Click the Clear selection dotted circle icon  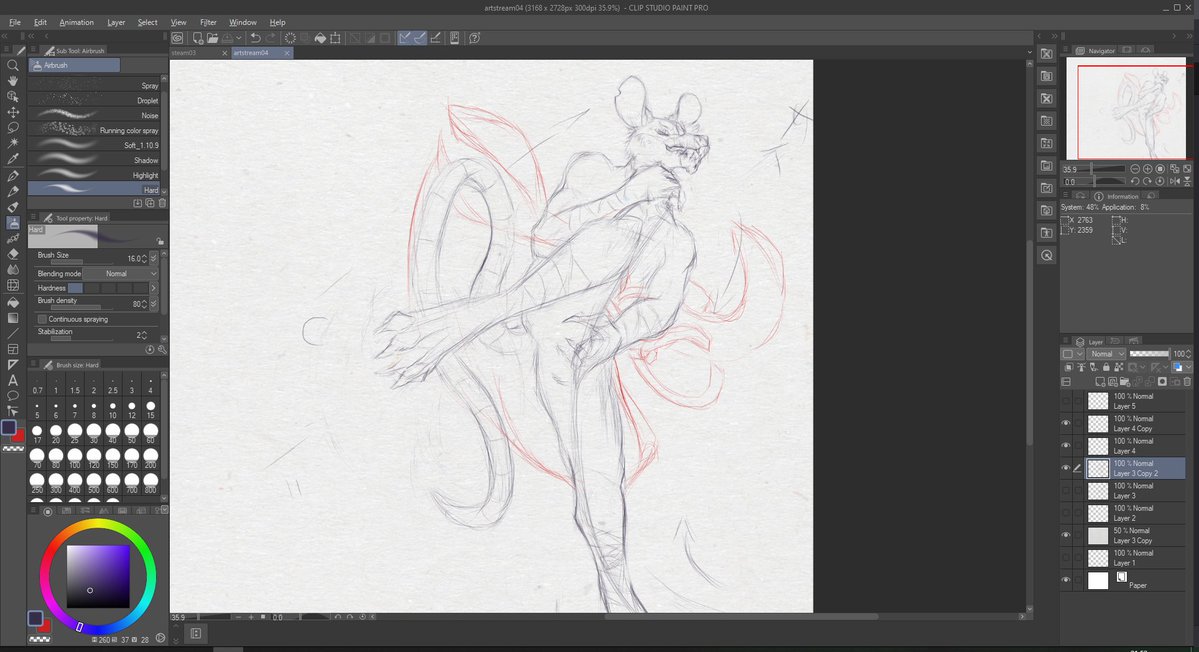[291, 37]
